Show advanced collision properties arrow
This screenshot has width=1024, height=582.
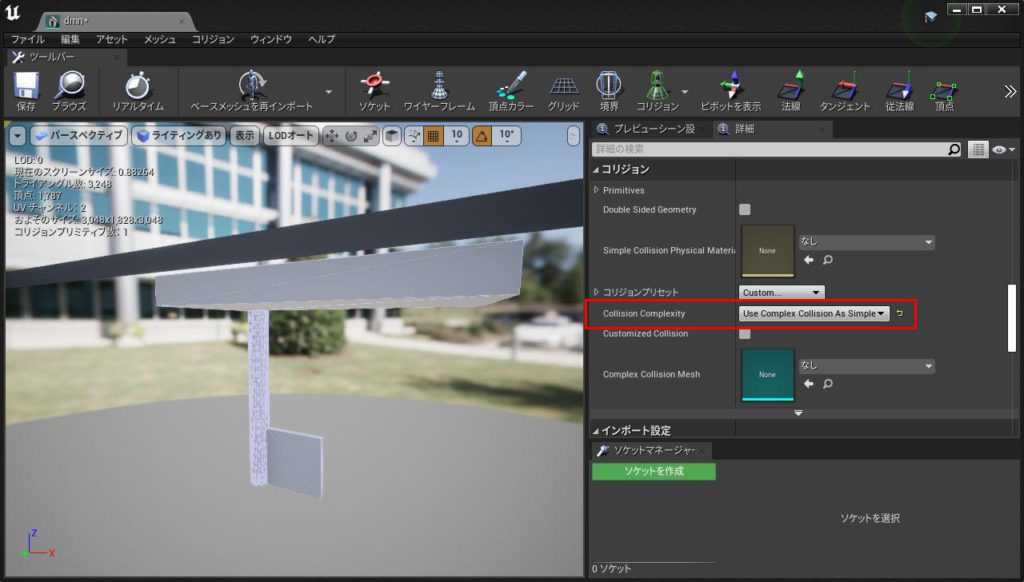(x=798, y=413)
